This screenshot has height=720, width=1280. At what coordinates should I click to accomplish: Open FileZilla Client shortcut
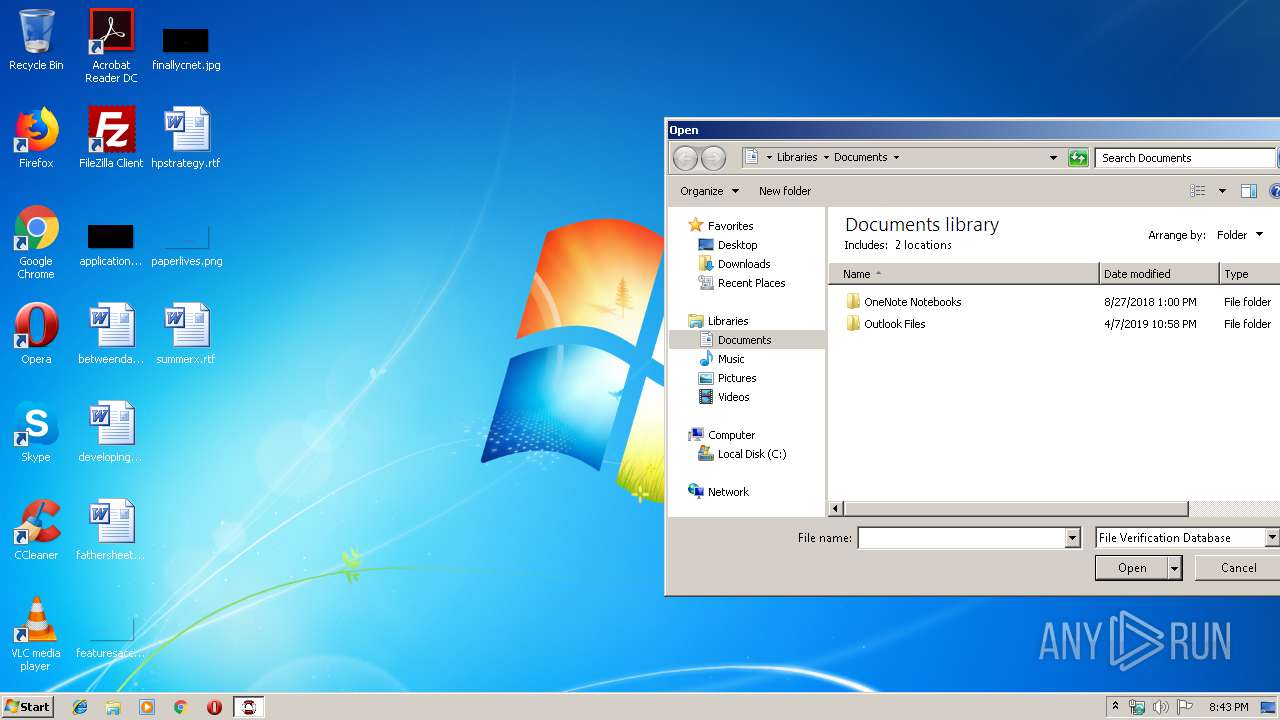click(111, 137)
